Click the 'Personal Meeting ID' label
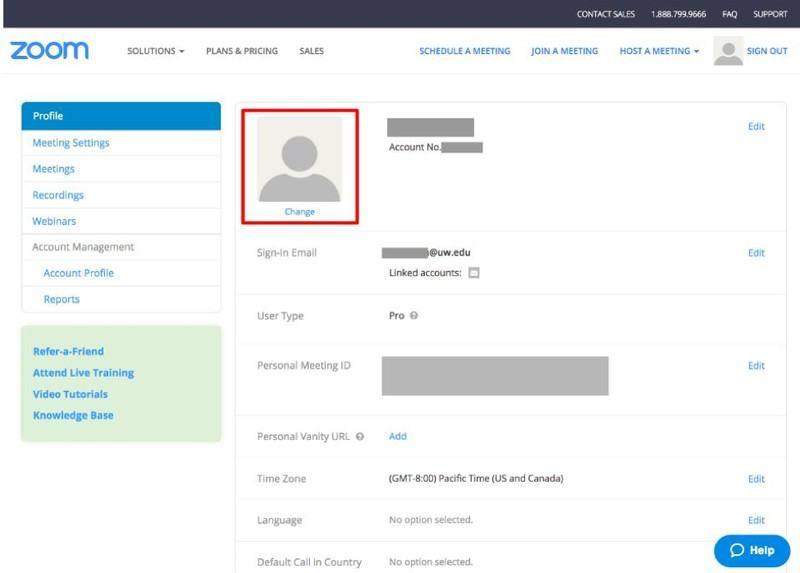The image size is (800, 573). (304, 366)
